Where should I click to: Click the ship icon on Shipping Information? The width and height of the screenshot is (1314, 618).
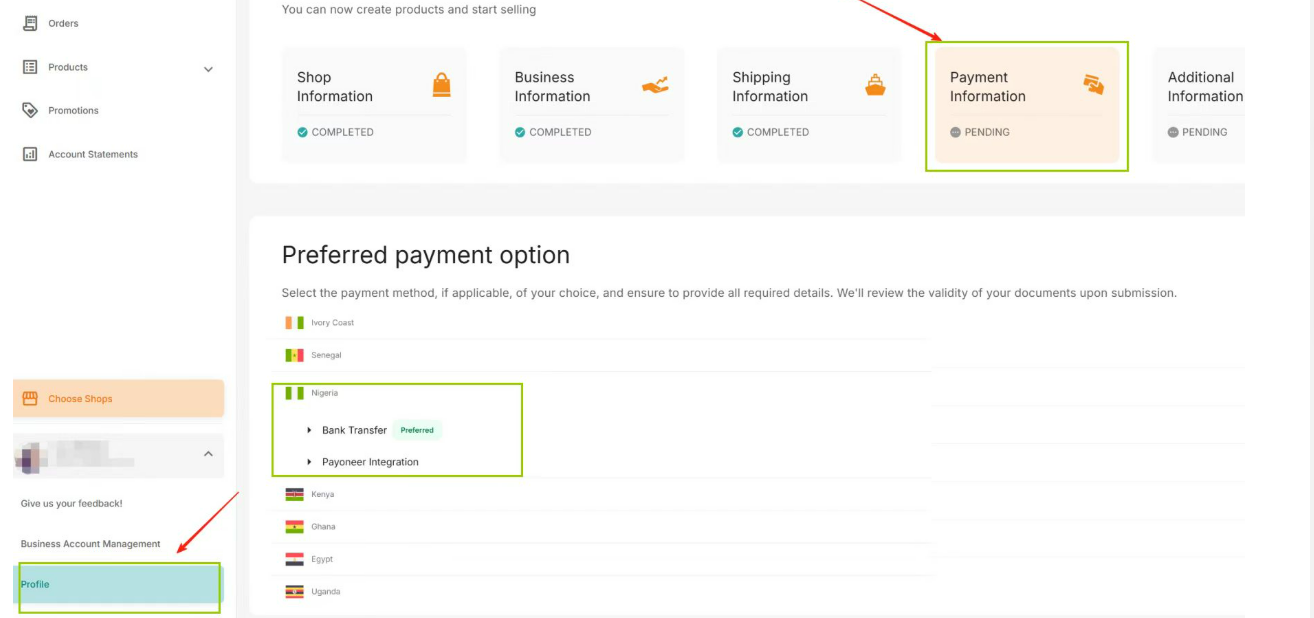click(x=875, y=86)
